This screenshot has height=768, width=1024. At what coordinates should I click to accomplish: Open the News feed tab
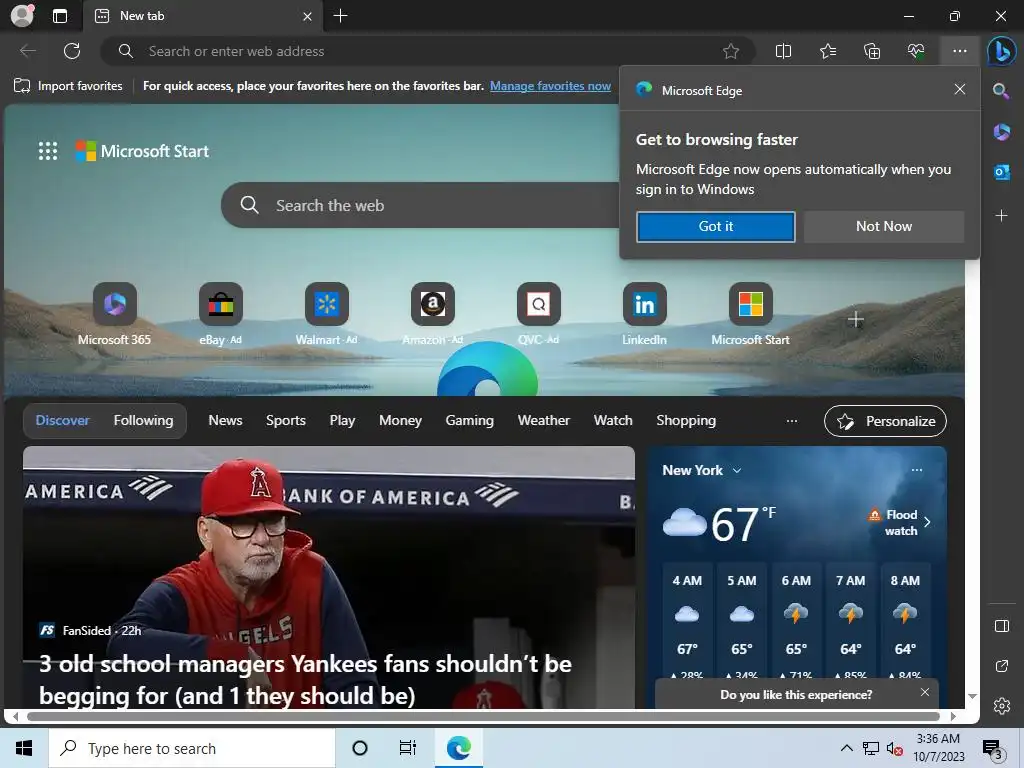[x=225, y=421]
